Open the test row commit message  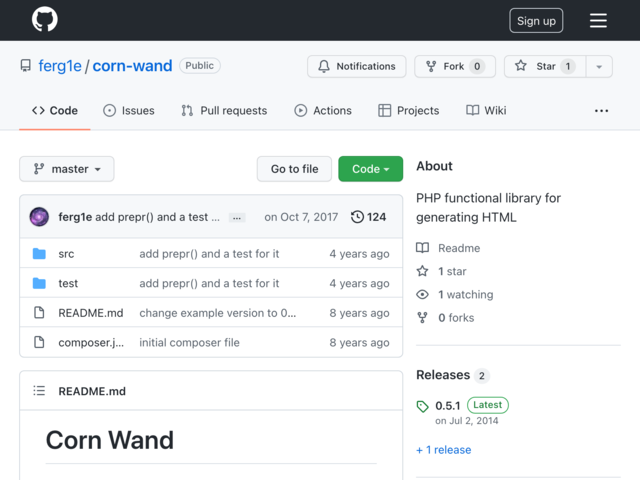coord(209,283)
